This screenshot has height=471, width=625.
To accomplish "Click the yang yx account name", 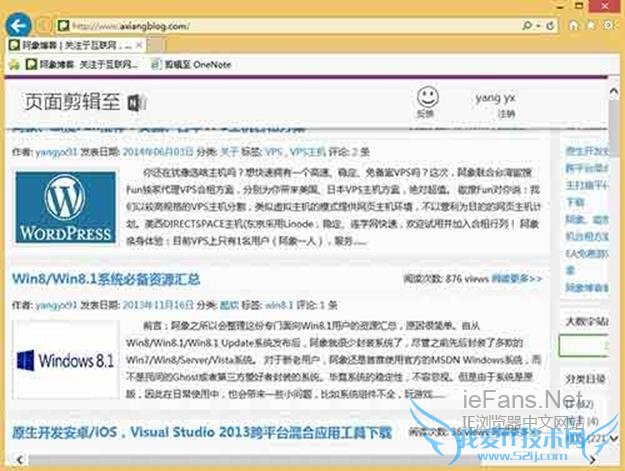I will 495,98.
